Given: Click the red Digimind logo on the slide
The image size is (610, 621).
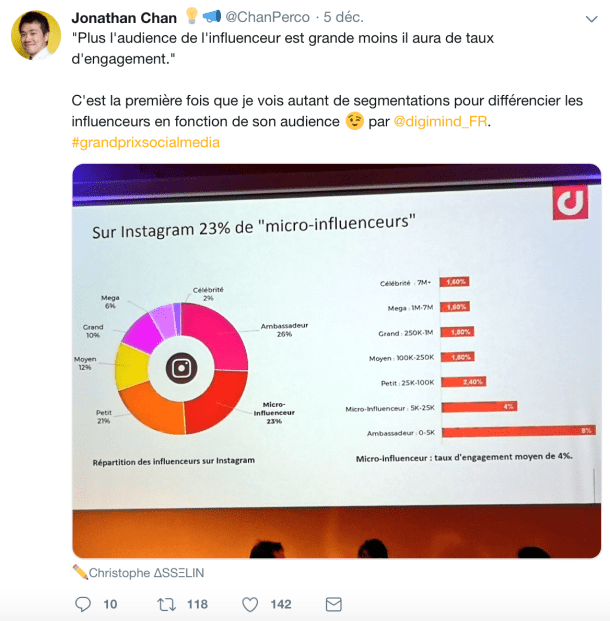Looking at the screenshot, I should [x=571, y=201].
